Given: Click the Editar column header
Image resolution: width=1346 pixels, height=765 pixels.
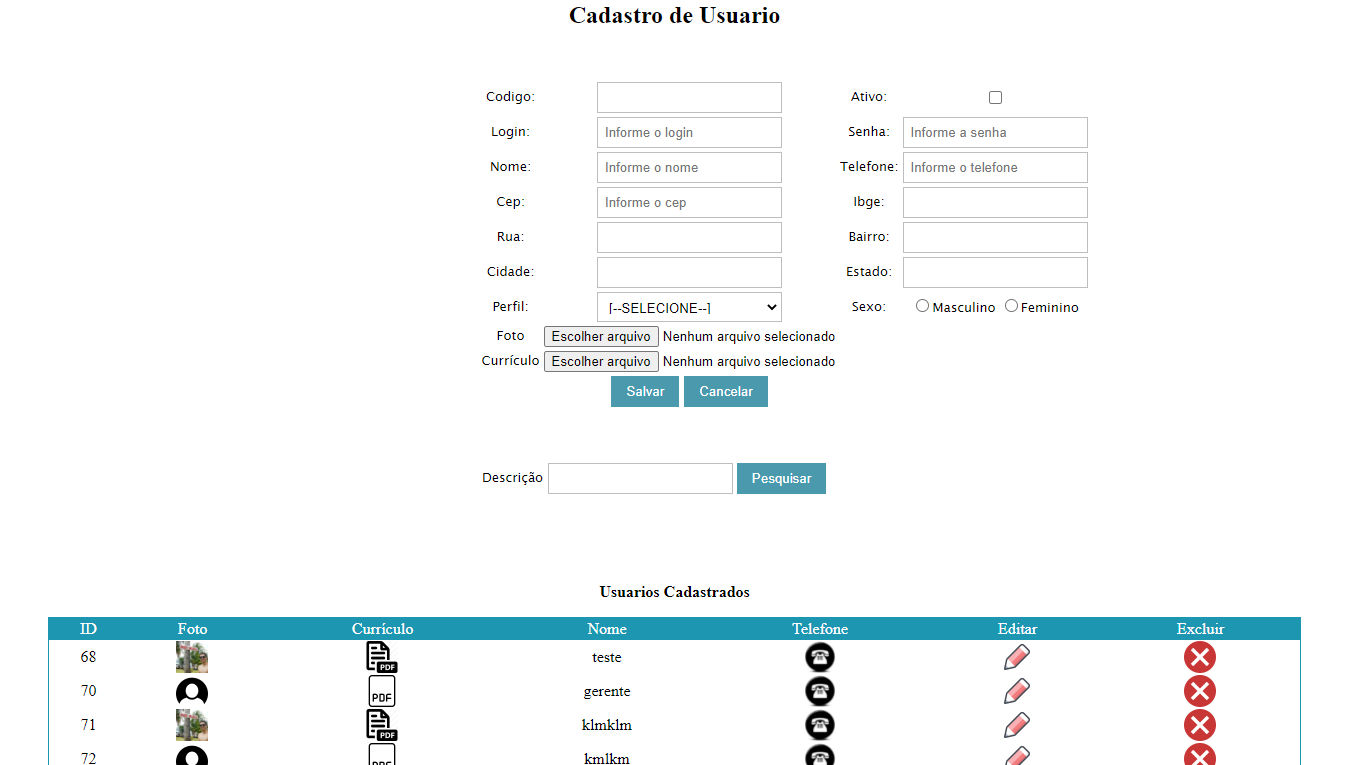Looking at the screenshot, I should click(x=1017, y=629).
